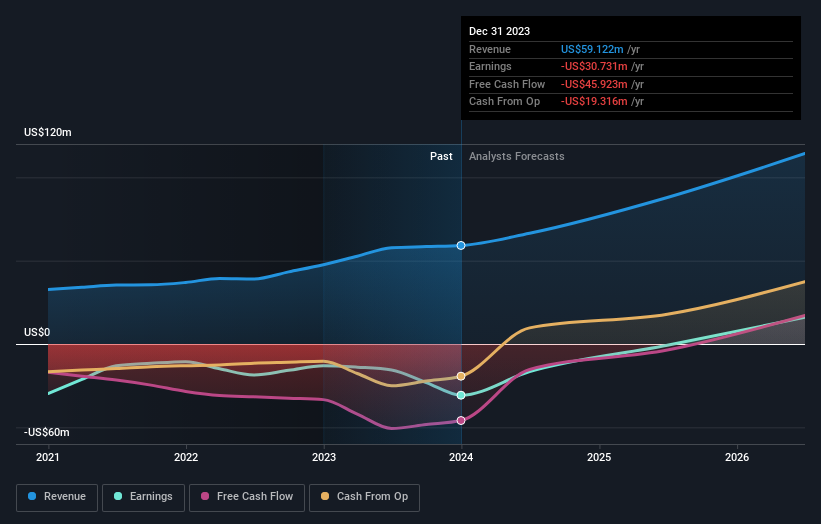Click the 2024 x-axis label

[x=461, y=457]
